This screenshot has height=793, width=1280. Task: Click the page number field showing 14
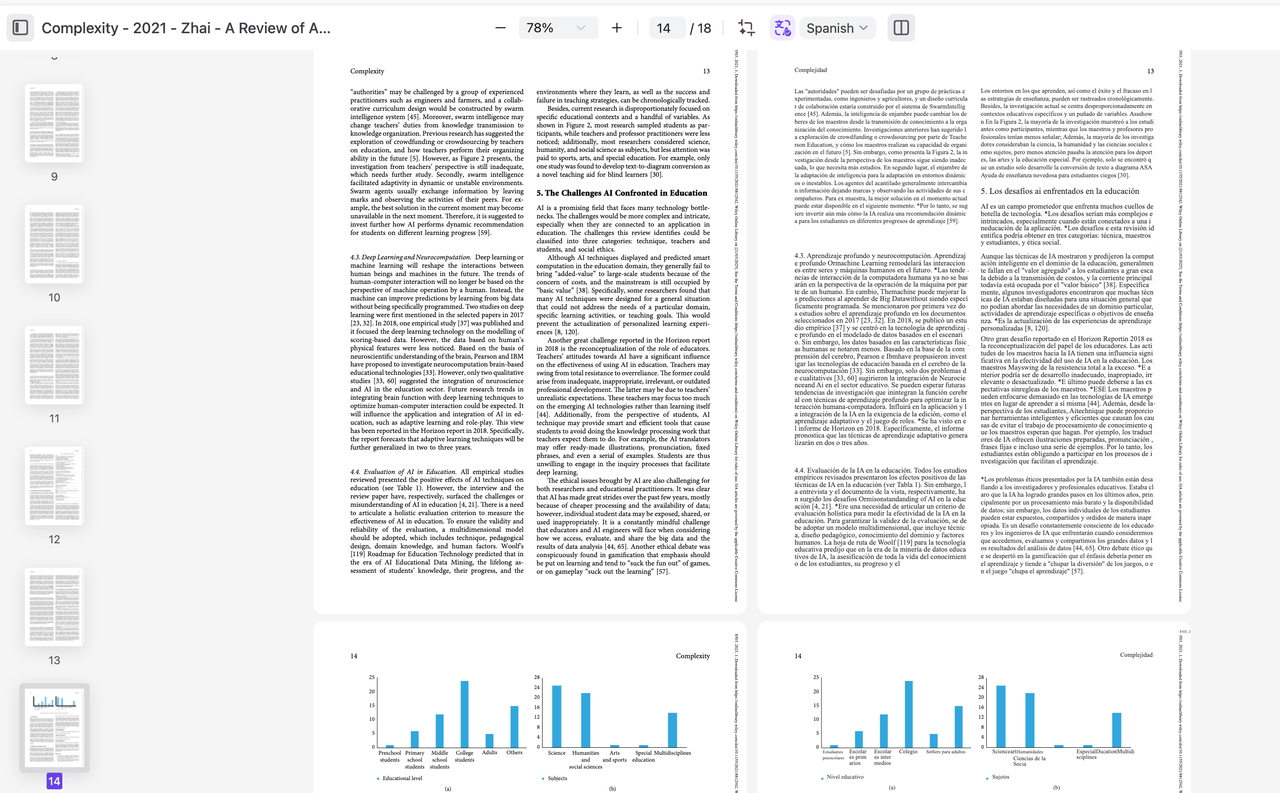click(x=665, y=28)
